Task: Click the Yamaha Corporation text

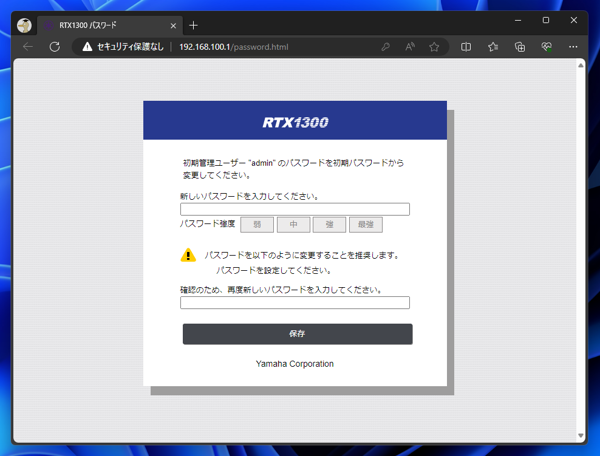Action: tap(295, 364)
